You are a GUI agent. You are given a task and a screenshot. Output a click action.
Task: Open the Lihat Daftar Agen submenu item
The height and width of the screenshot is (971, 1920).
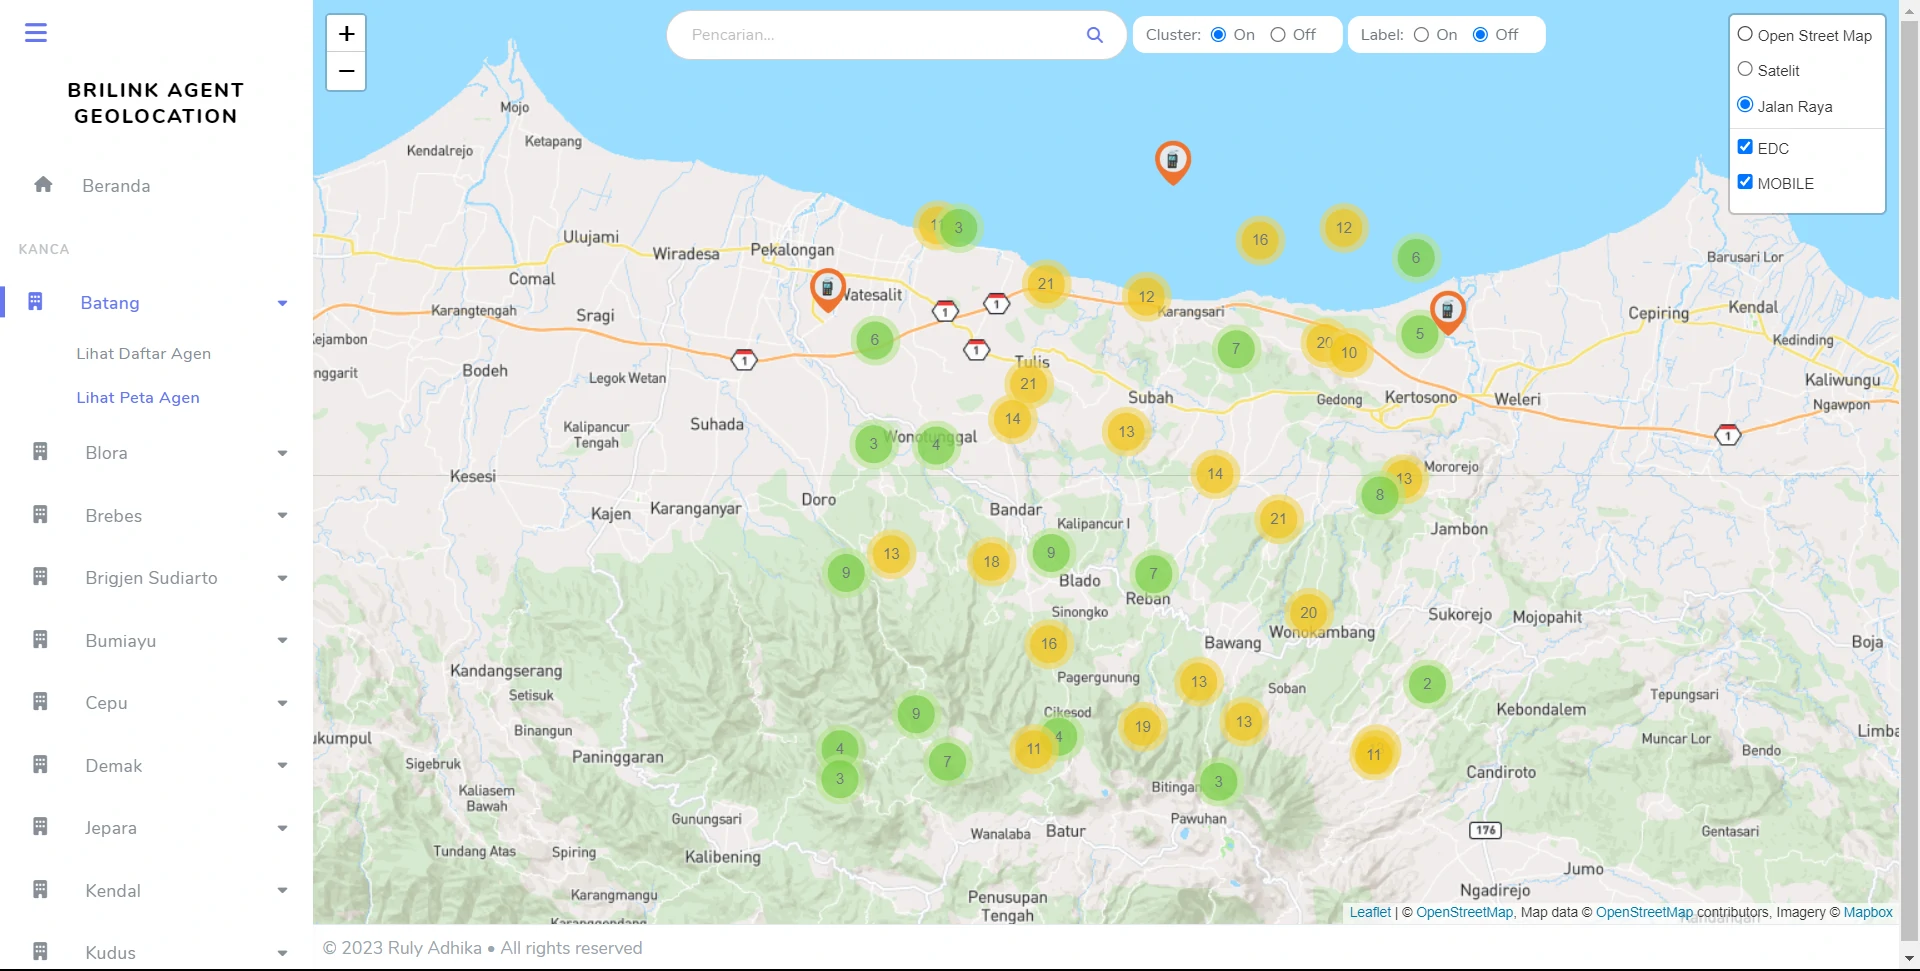point(143,353)
